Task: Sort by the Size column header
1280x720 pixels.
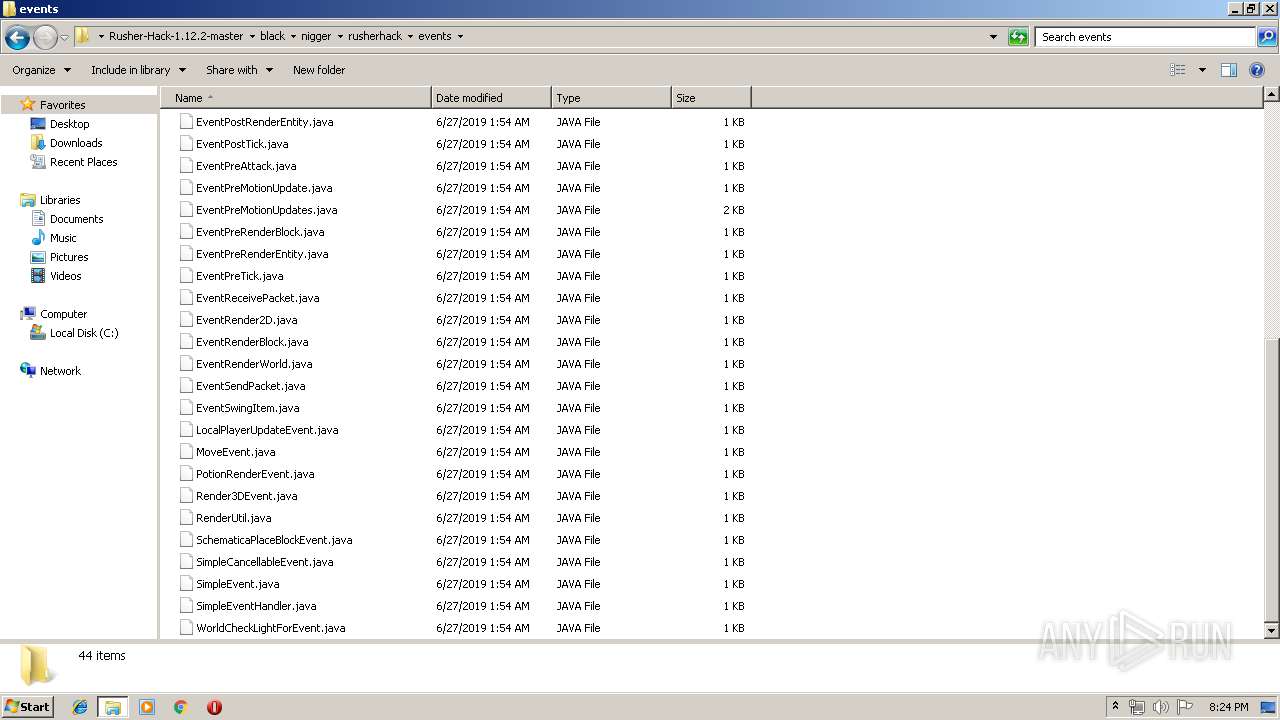Action: 711,98
